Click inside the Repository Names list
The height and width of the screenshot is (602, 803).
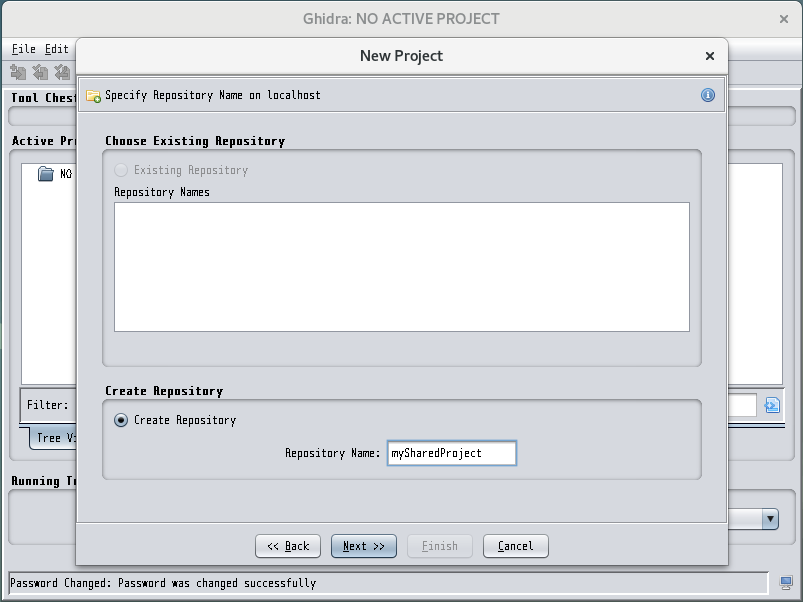coord(402,267)
